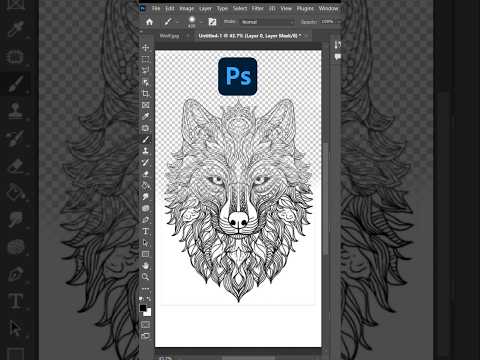This screenshot has height=360, width=480.
Task: Click the foreground color swatch
Action: tap(143, 307)
